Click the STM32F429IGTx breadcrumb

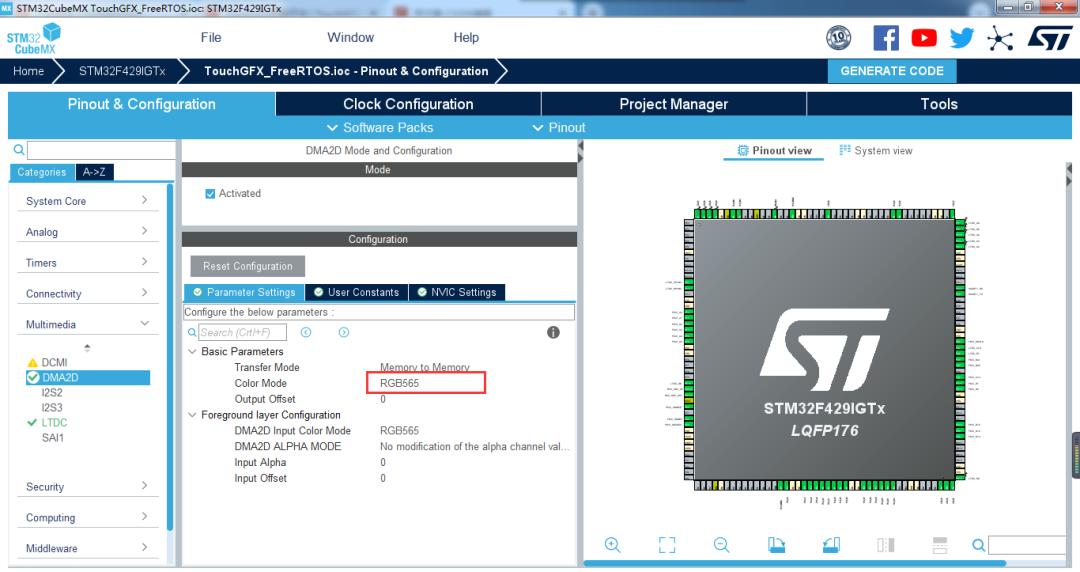122,71
